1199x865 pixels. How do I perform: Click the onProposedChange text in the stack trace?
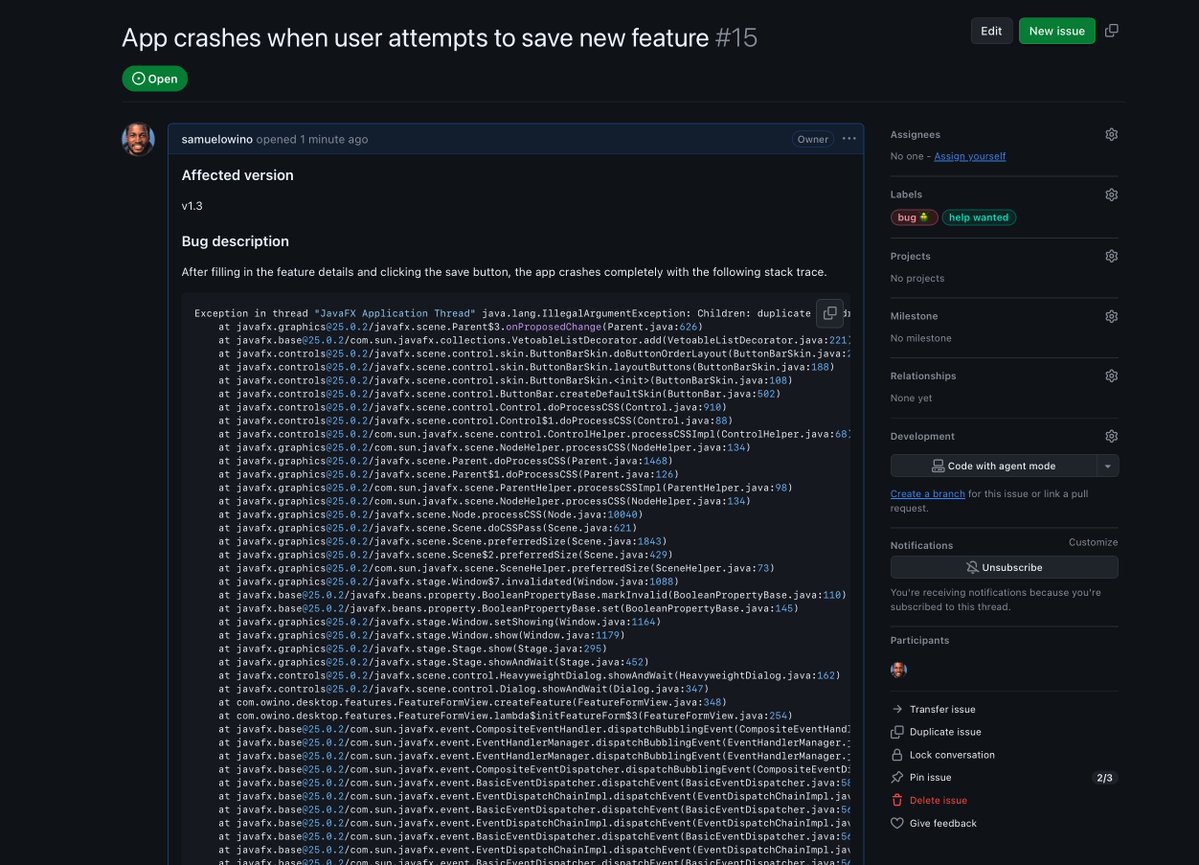554,327
